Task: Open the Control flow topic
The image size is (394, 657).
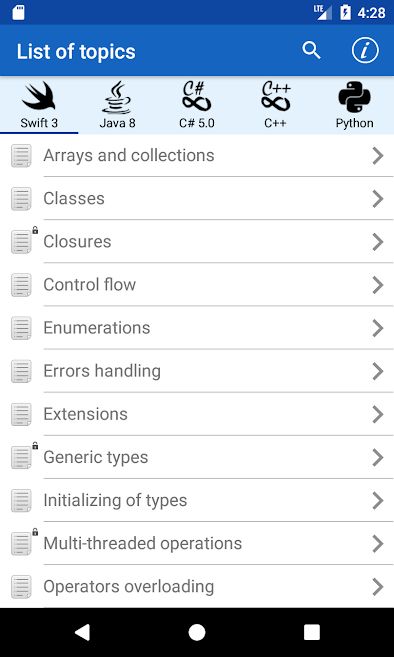Action: click(197, 285)
